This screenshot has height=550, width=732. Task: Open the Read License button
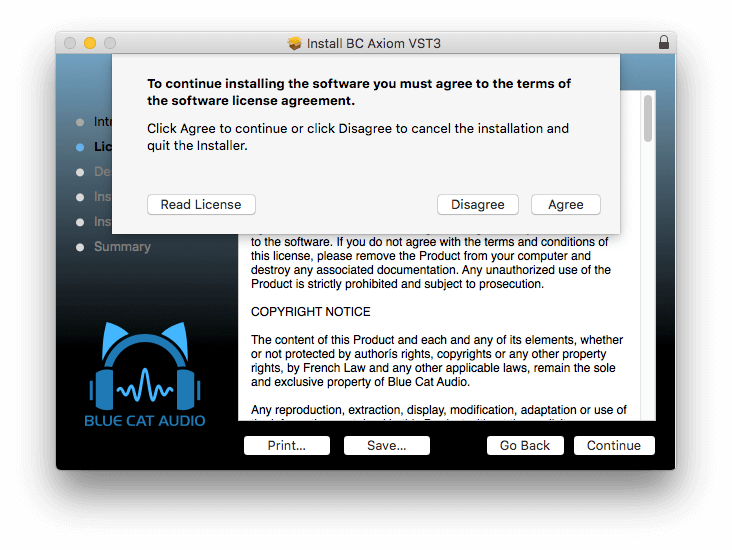tap(201, 204)
